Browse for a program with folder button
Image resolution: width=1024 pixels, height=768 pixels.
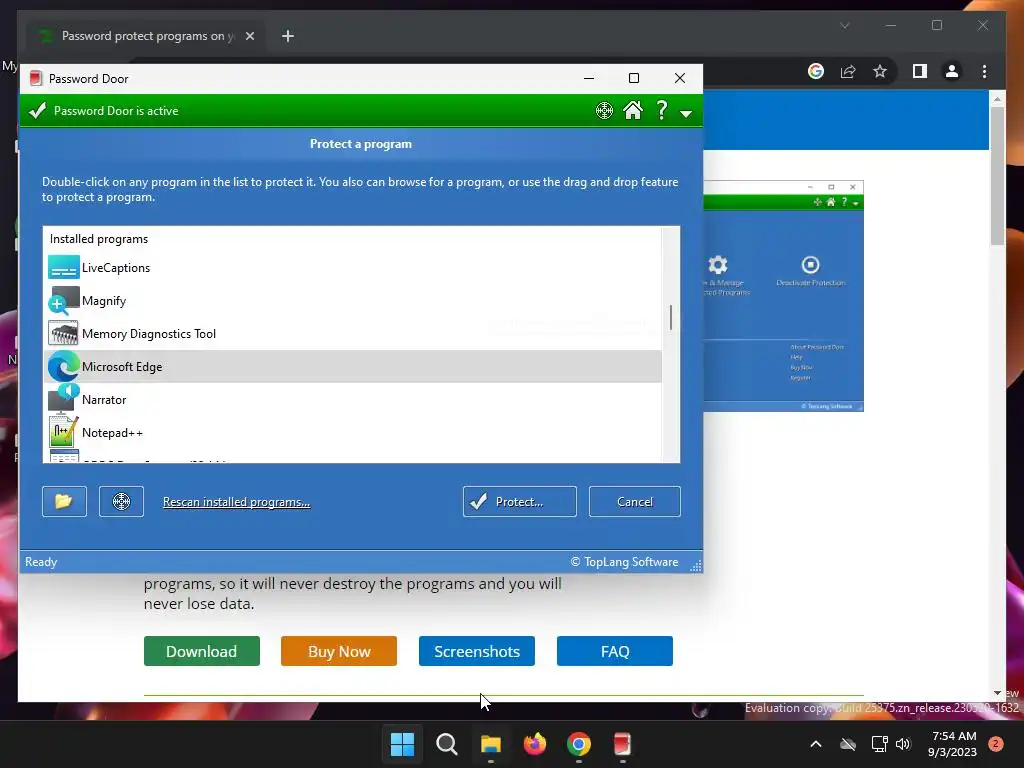[x=64, y=501]
